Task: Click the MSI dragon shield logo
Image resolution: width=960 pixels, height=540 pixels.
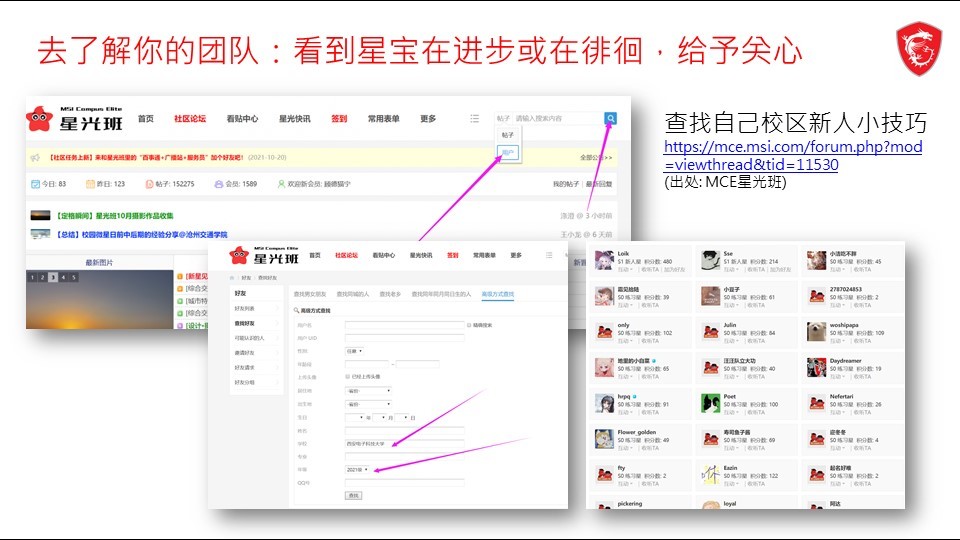Action: pyautogui.click(x=919, y=49)
